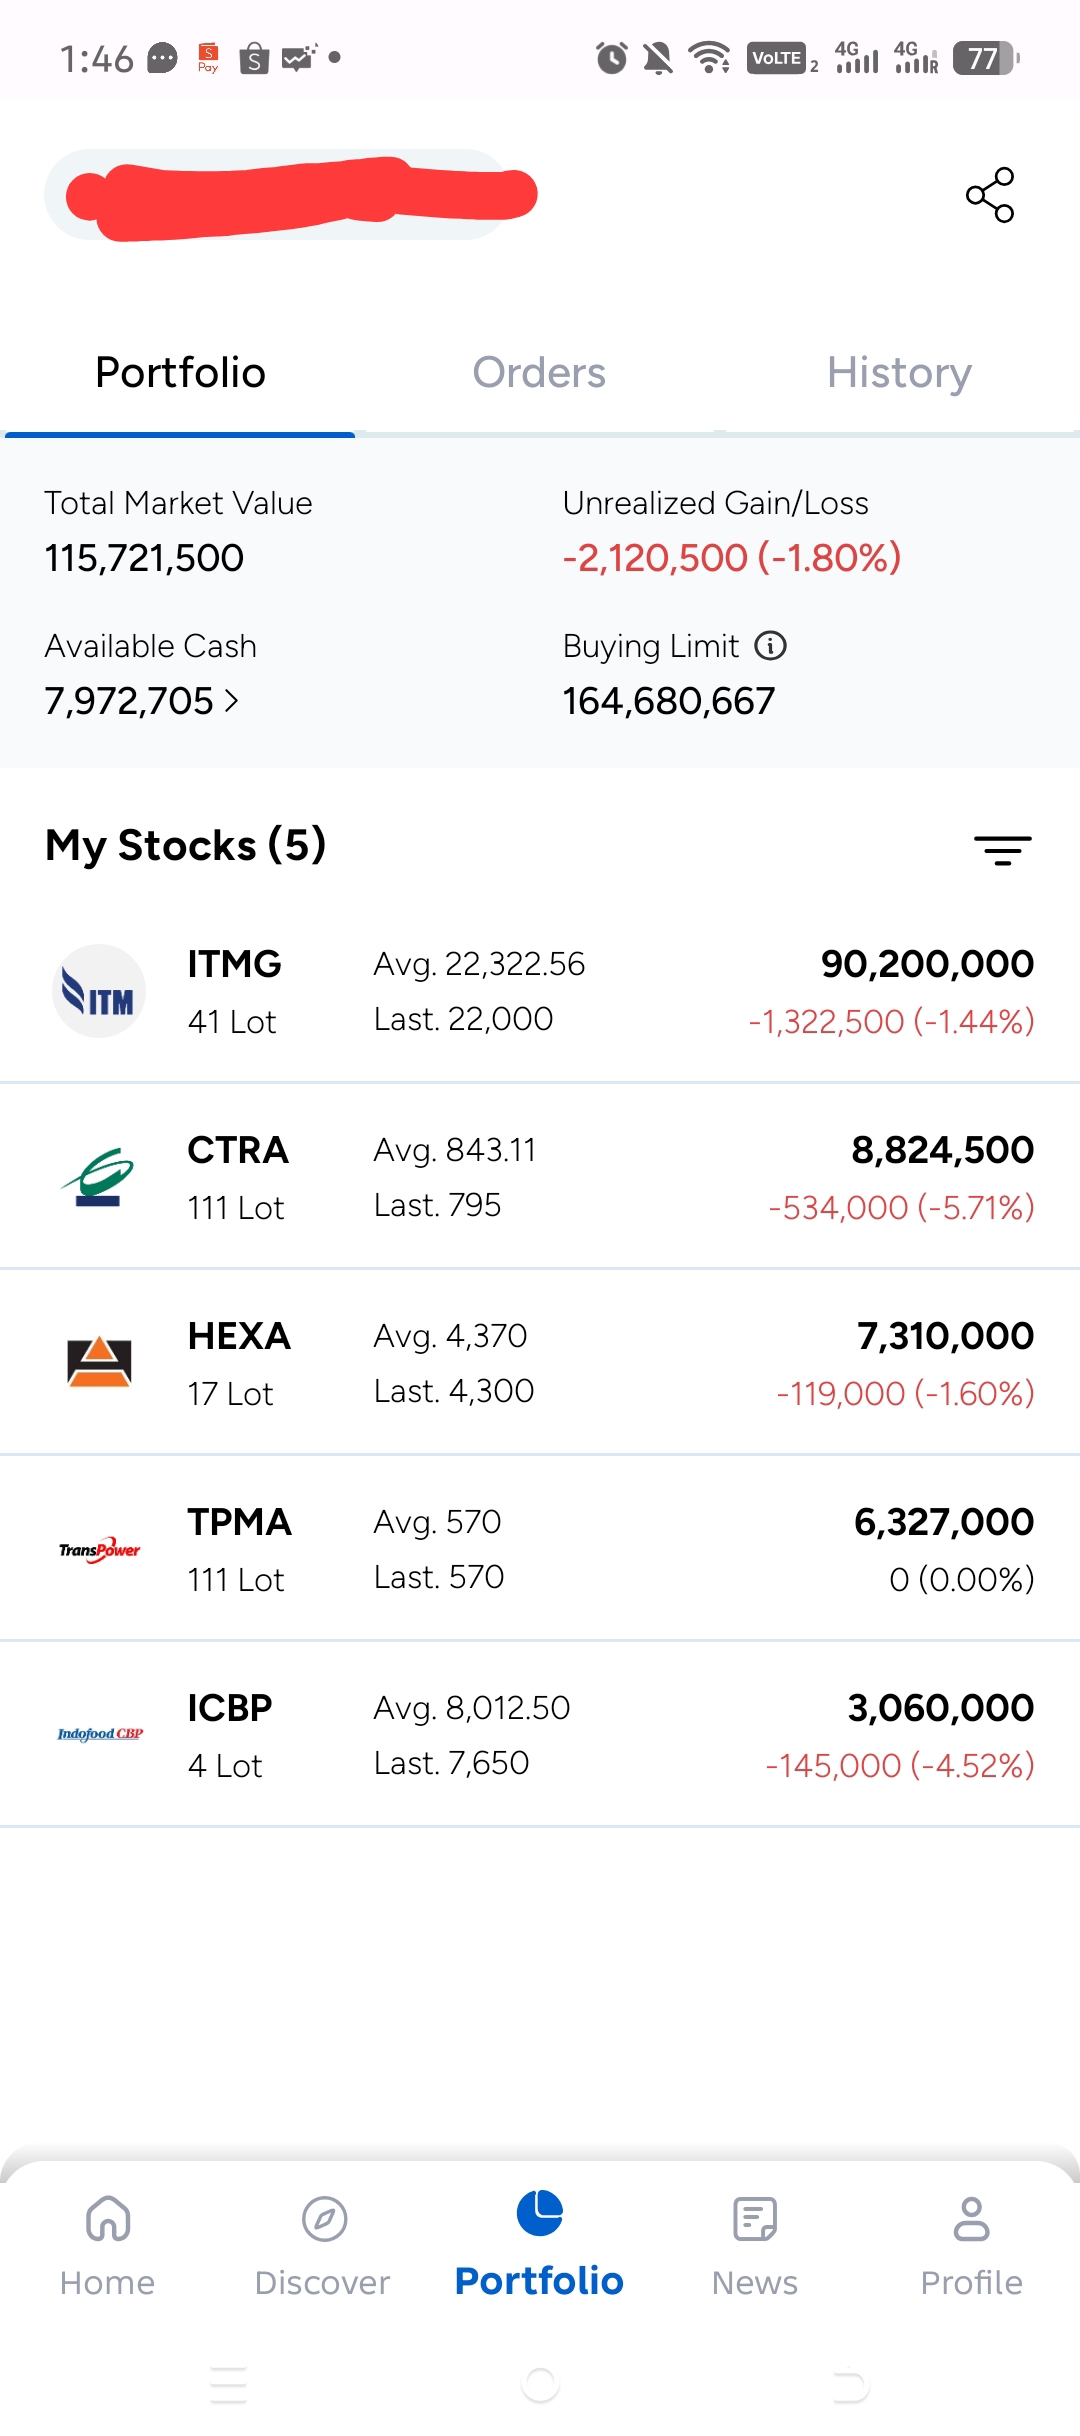Open CTRA stock holding row
This screenshot has width=1080, height=2436.
coord(540,1177)
